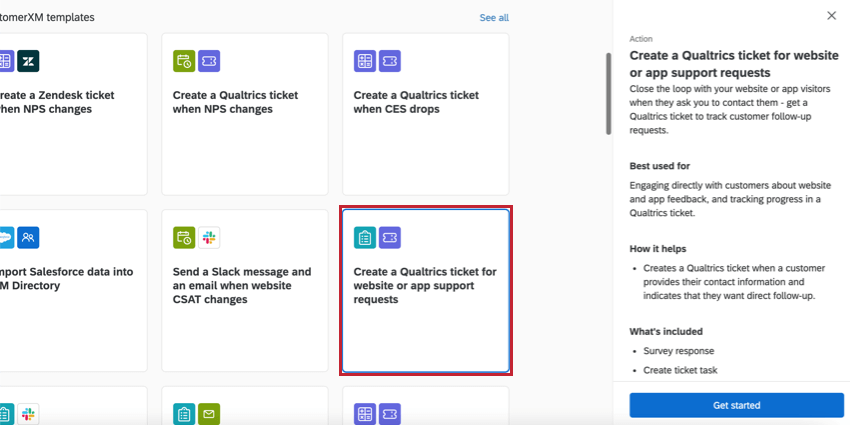
Task: Select Create a Qualtrics ticket when CES drops
Action: [x=425, y=114]
